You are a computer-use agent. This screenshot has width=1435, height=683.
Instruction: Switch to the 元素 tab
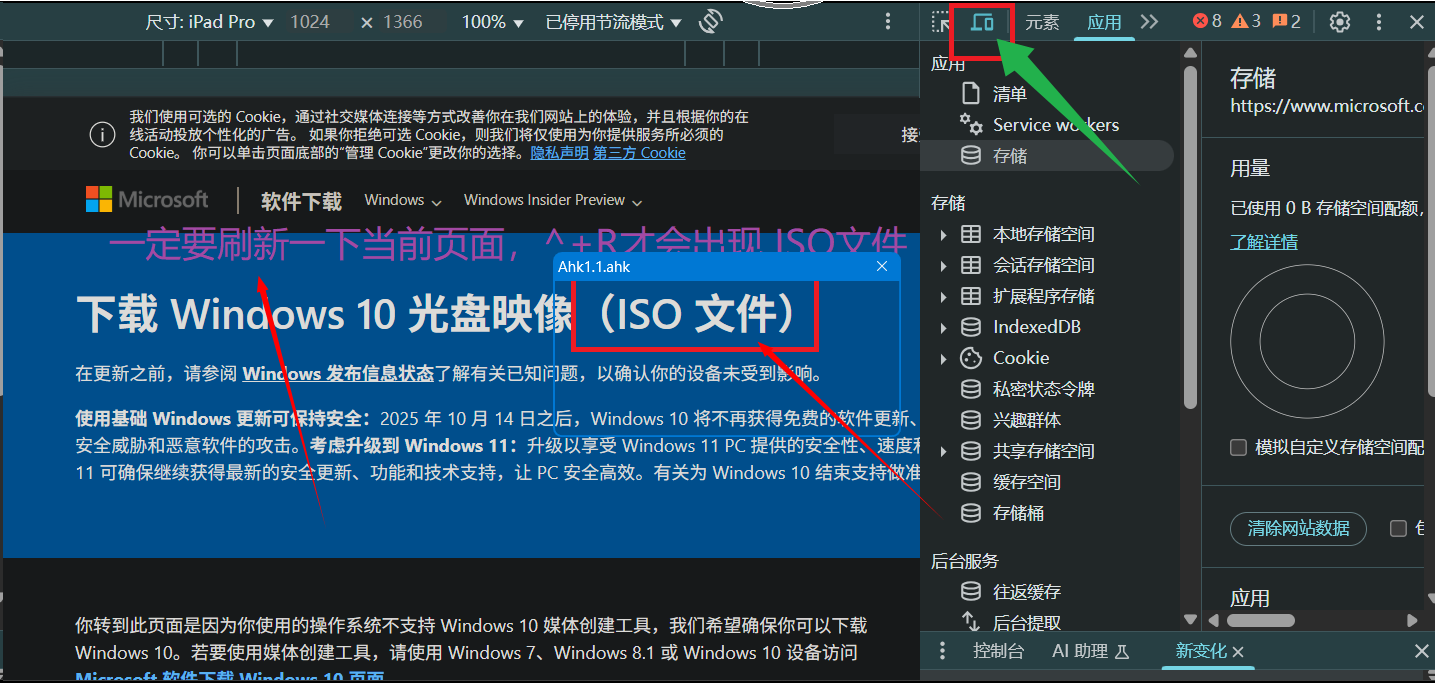point(1042,22)
